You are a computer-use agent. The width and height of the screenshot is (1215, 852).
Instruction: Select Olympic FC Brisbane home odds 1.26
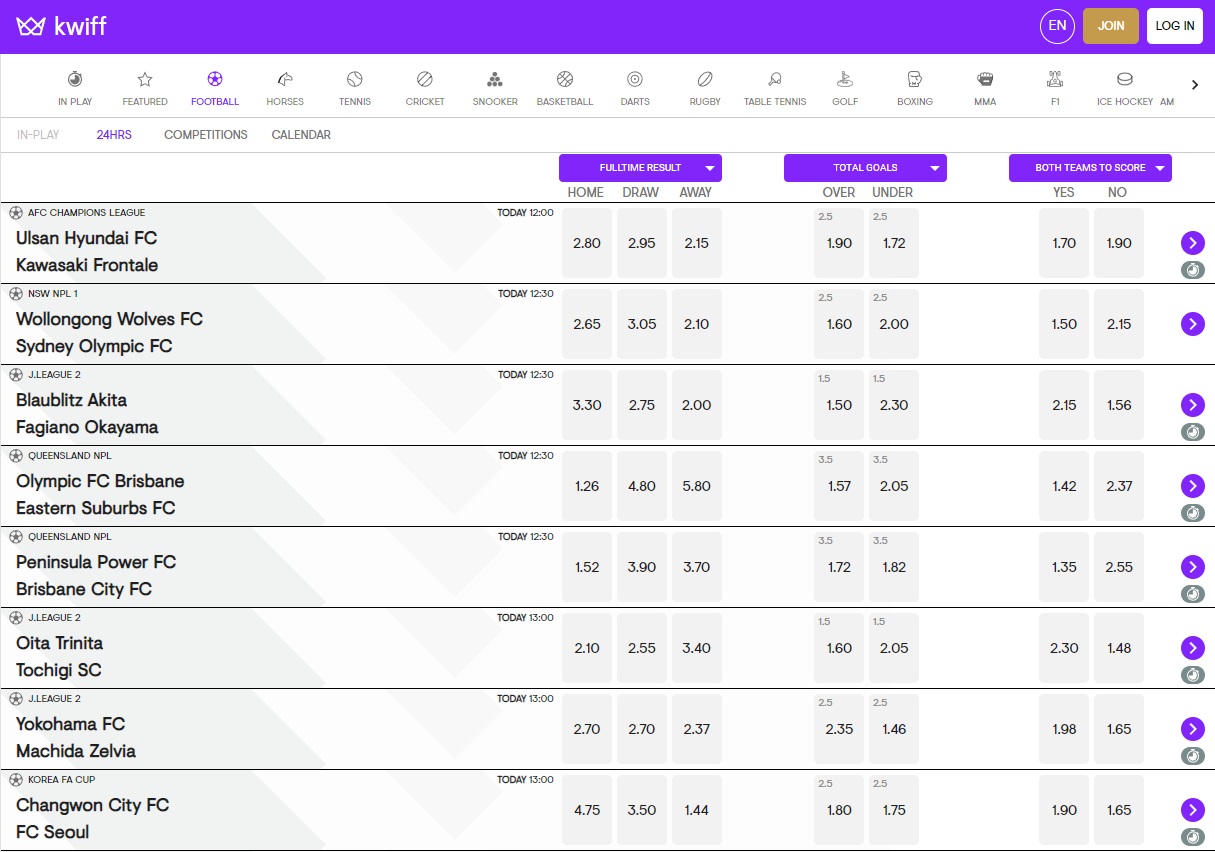pyautogui.click(x=587, y=486)
